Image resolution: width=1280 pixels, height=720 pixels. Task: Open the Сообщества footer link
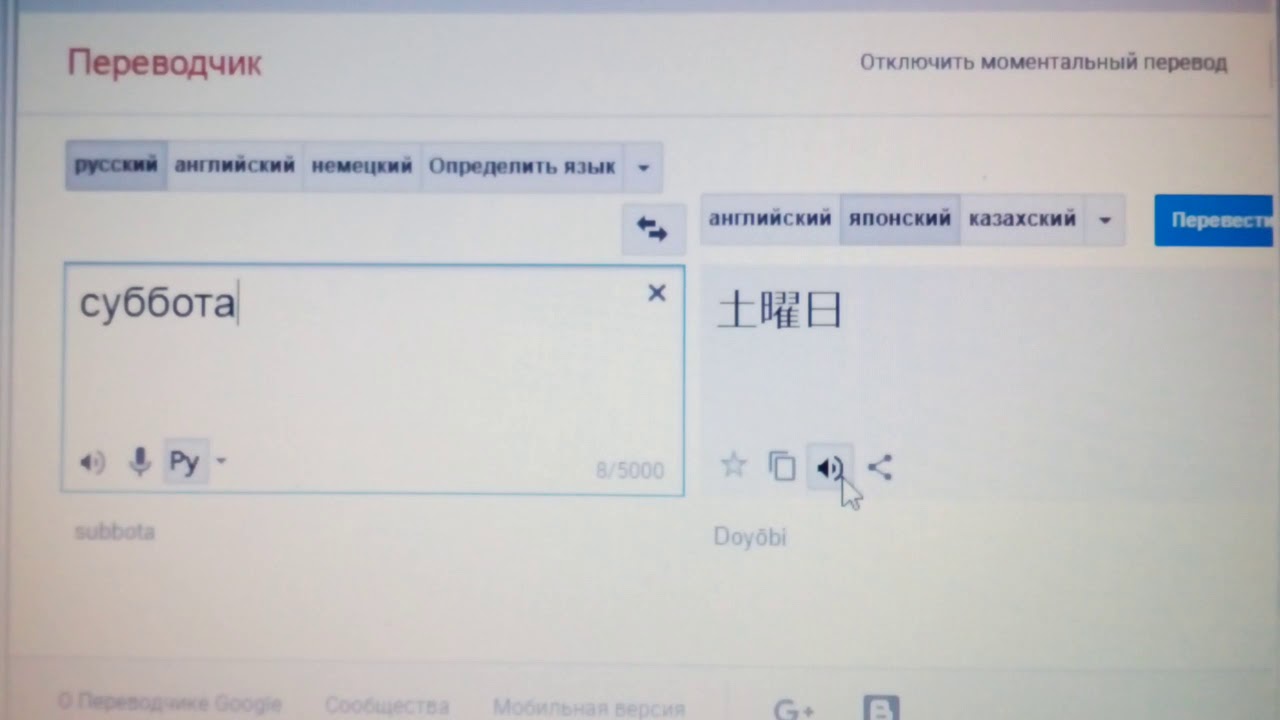coord(387,707)
